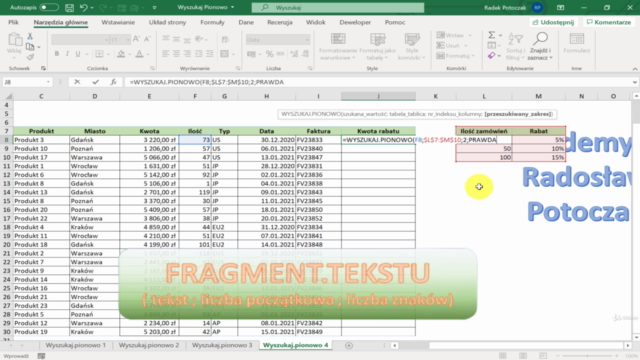
Task: Open the Pomoc ribbon tab
Action: [x=395, y=22]
